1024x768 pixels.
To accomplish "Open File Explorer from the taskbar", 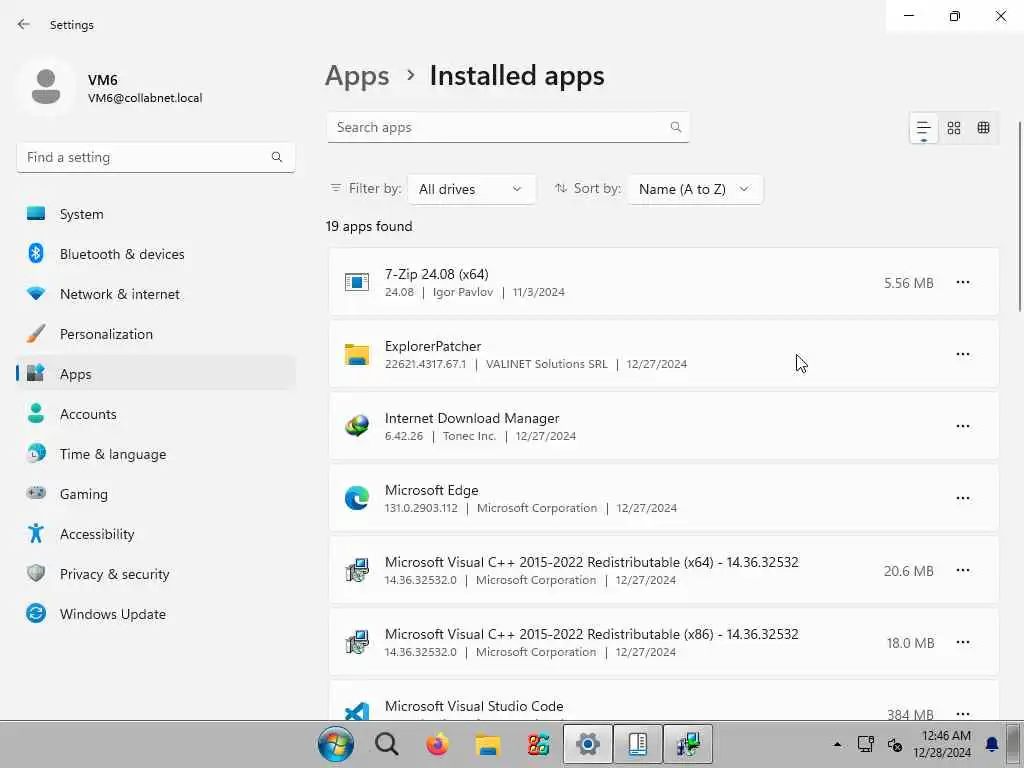I will click(x=487, y=744).
